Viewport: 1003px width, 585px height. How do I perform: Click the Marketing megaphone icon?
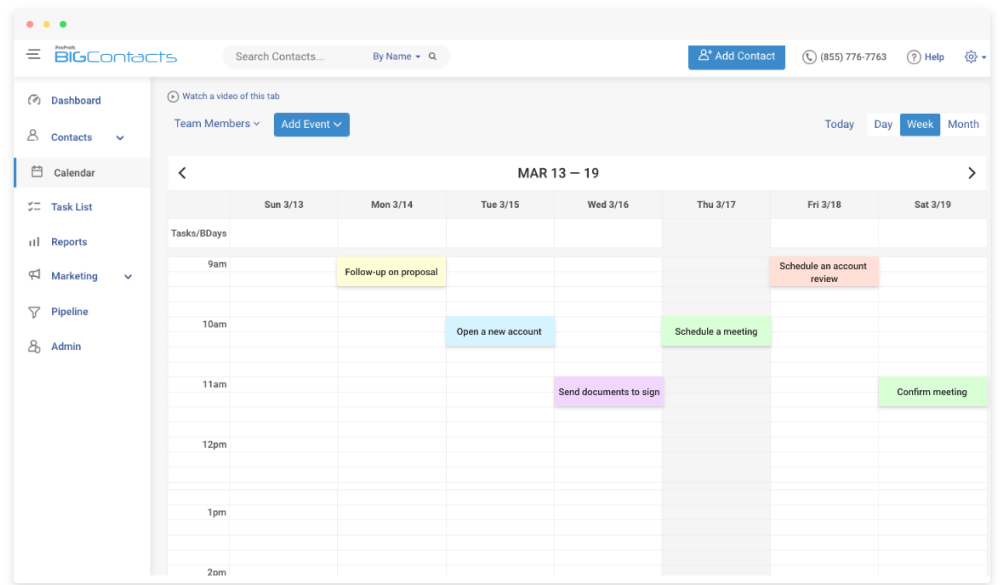[x=34, y=276]
